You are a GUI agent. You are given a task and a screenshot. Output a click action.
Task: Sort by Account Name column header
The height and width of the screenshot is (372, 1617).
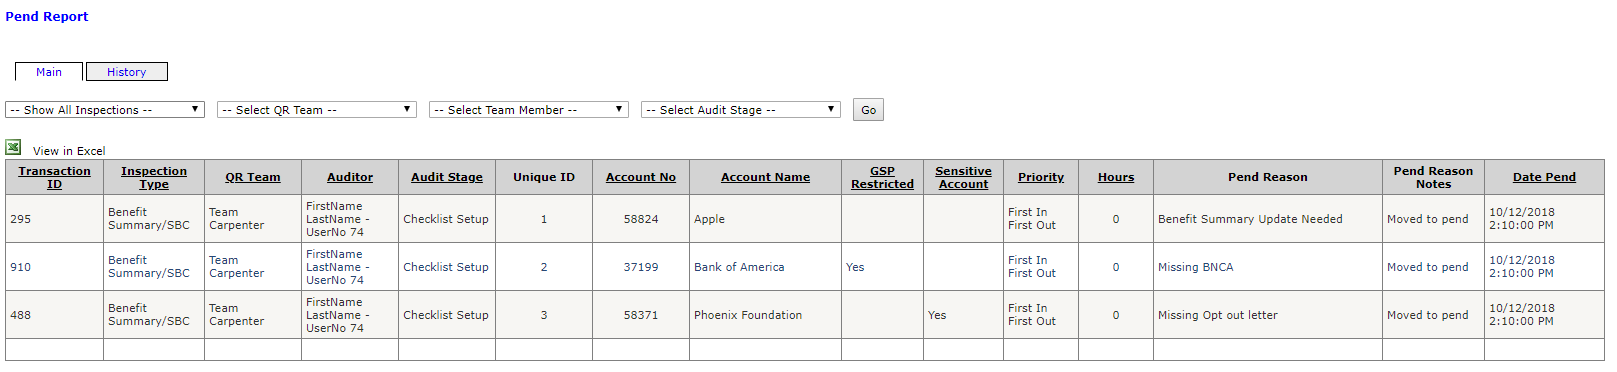point(766,177)
